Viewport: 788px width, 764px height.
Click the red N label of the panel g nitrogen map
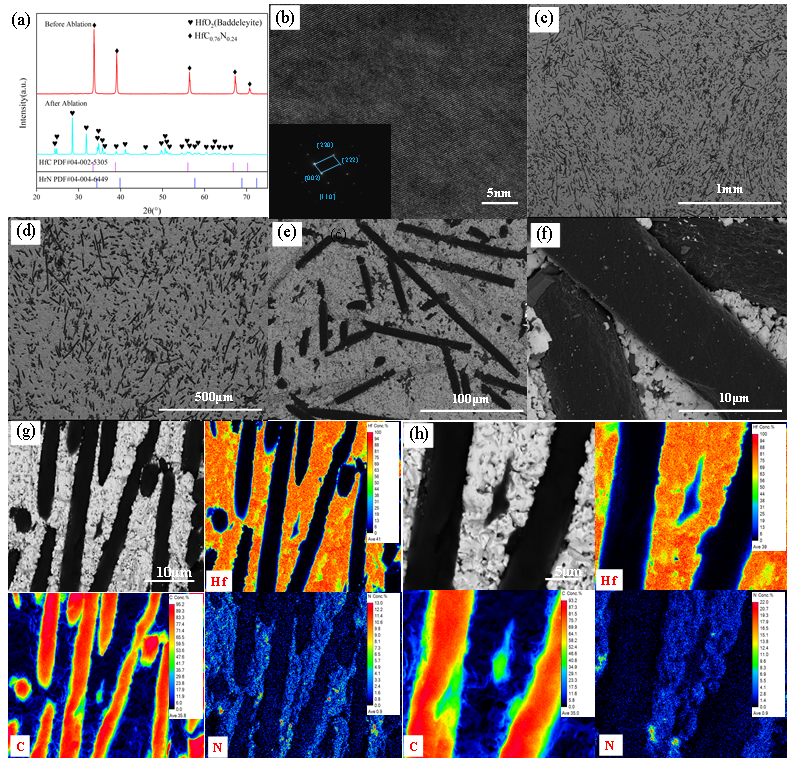point(217,747)
